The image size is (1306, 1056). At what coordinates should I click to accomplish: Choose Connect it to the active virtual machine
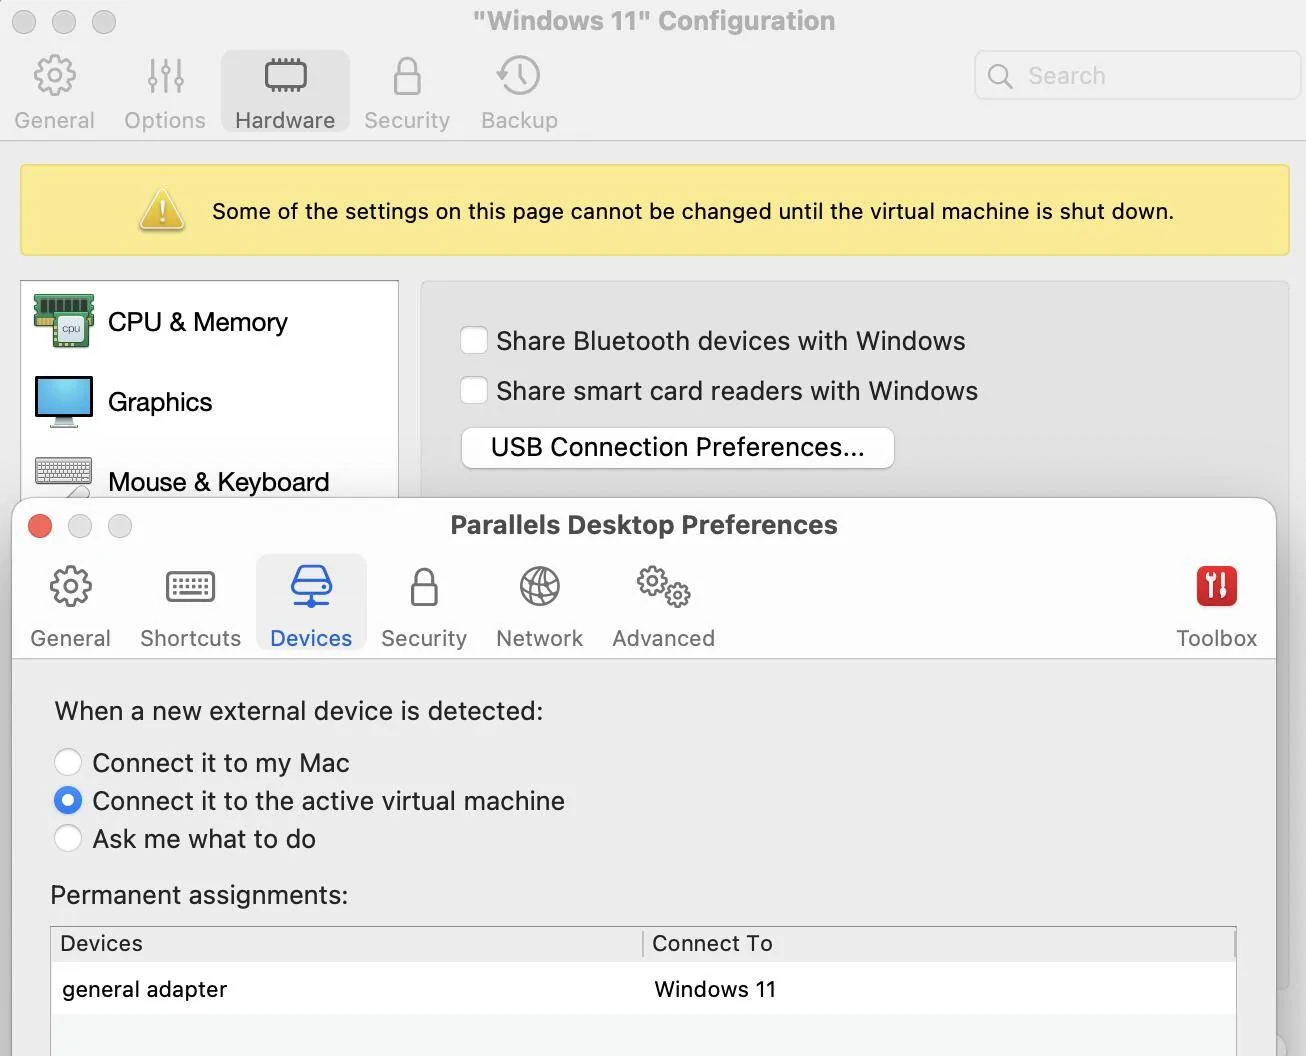[68, 801]
